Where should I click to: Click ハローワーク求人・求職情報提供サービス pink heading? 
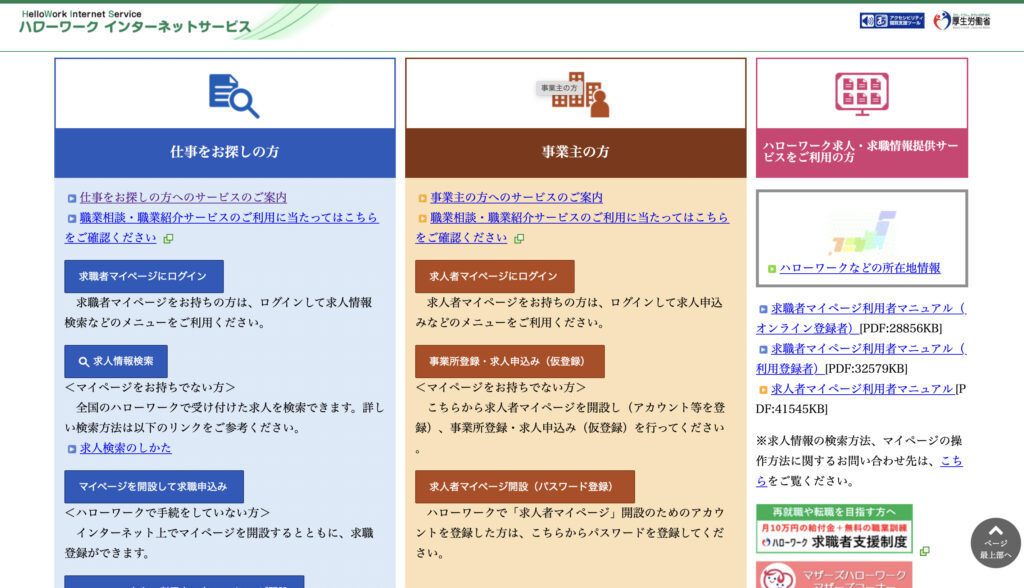coord(862,152)
